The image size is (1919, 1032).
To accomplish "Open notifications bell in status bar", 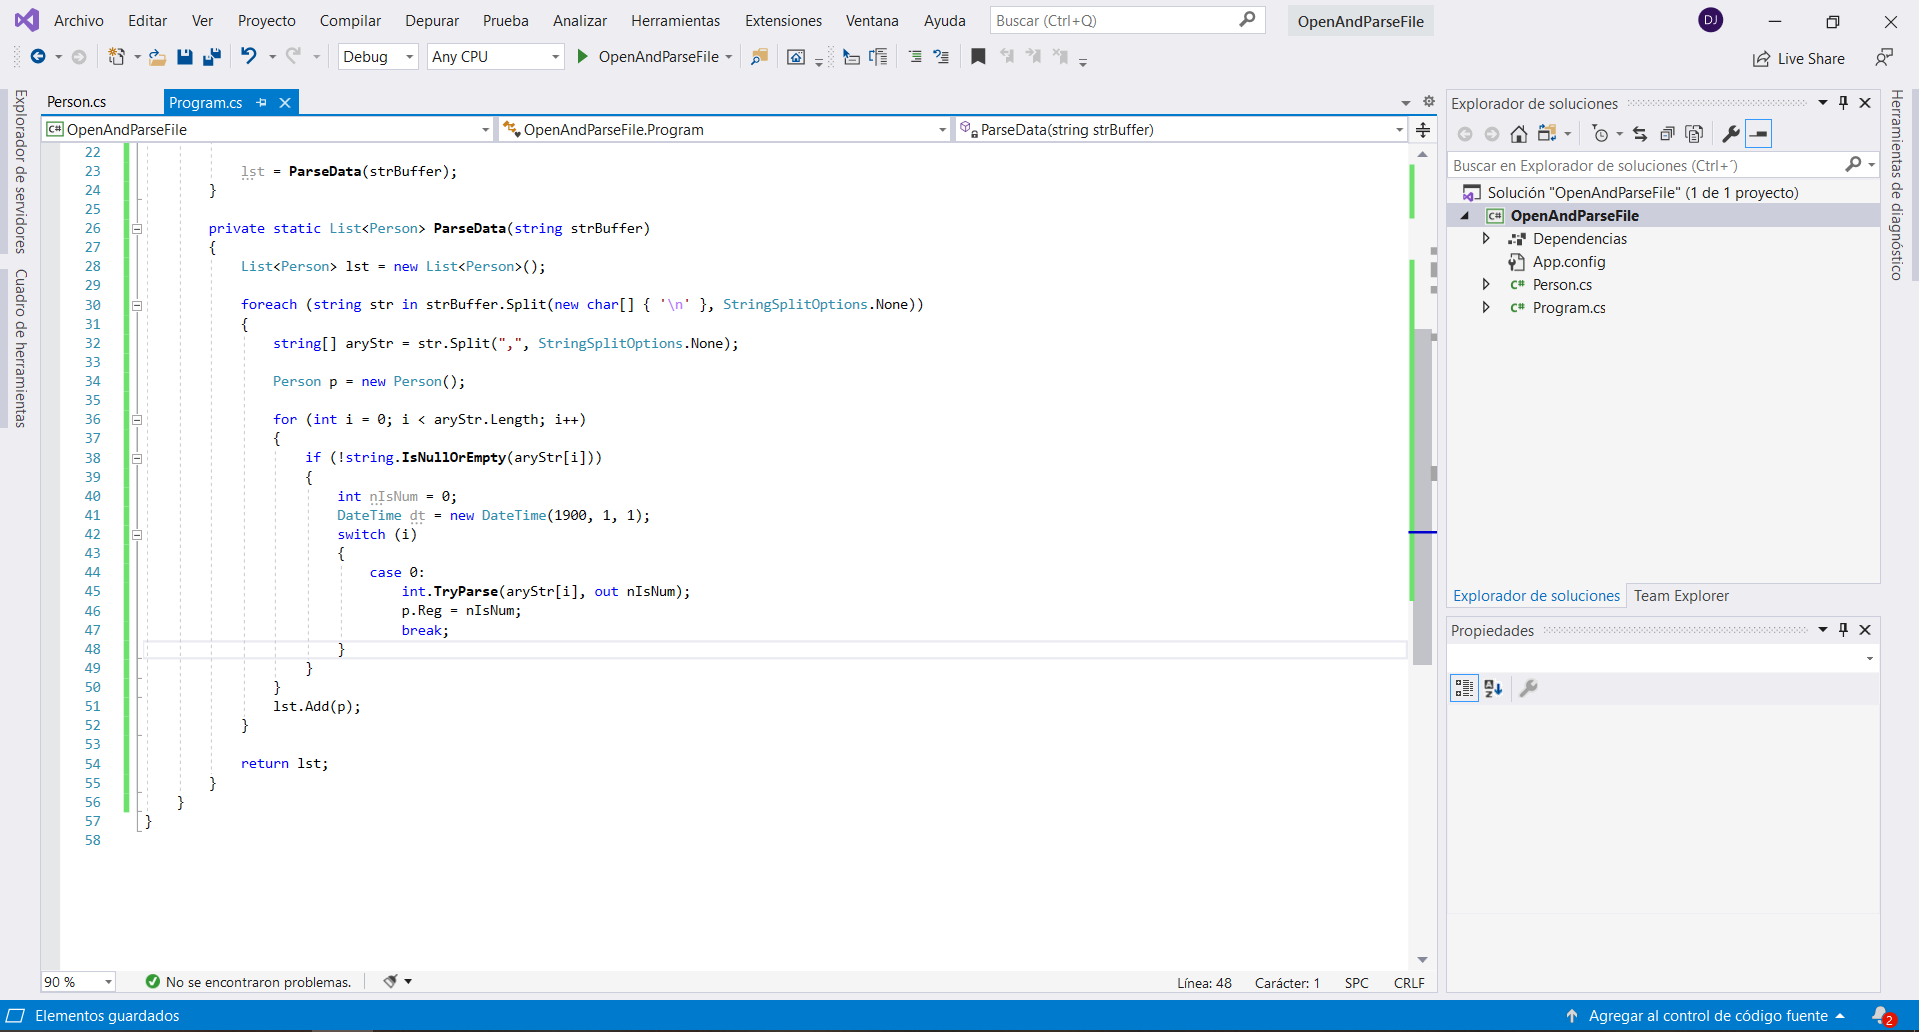I will [x=1881, y=1016].
